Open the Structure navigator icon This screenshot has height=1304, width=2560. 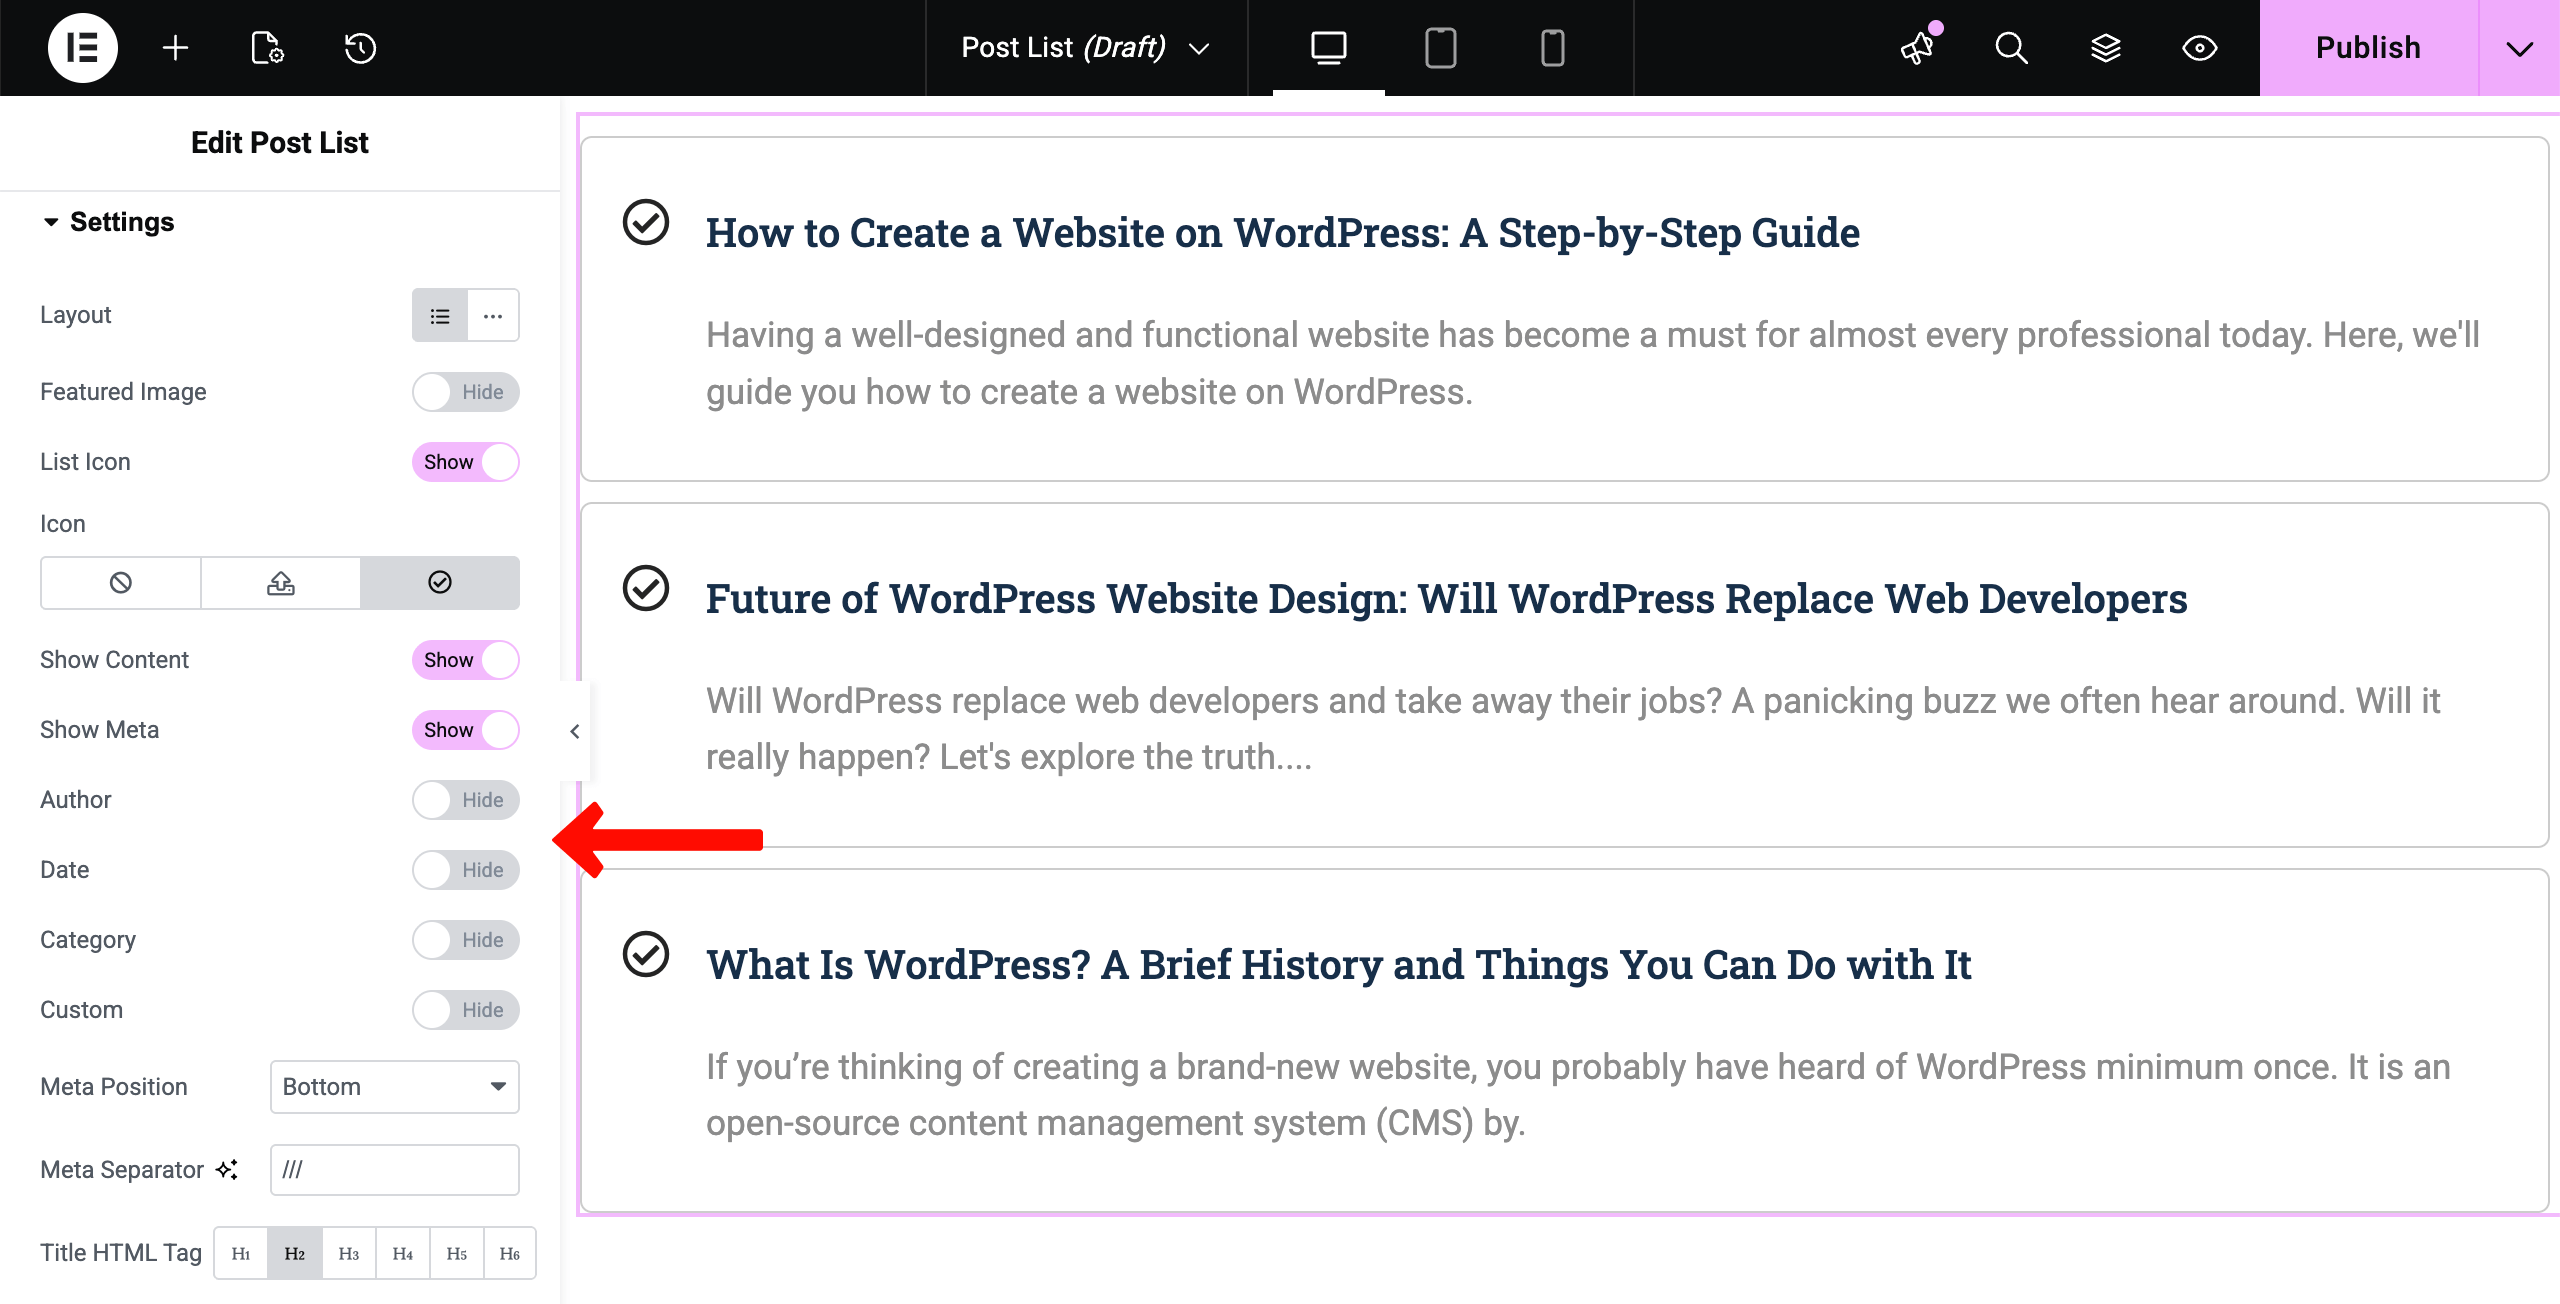pos(2106,47)
